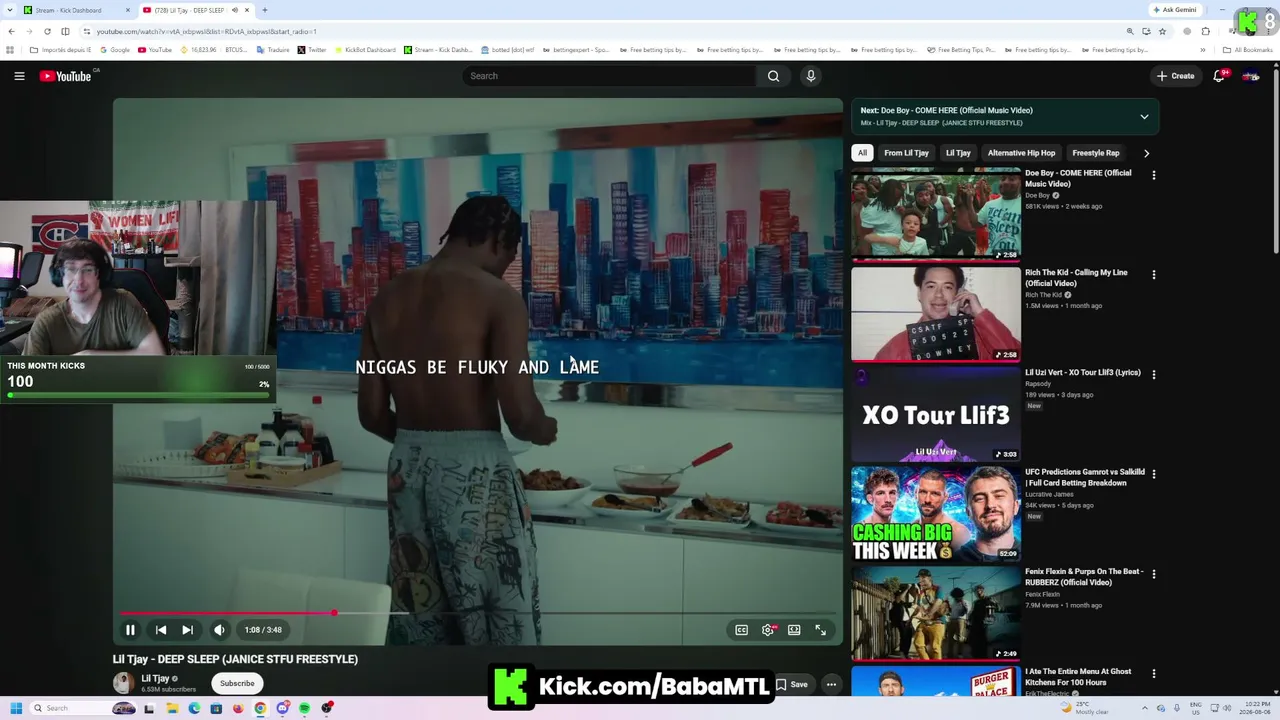
Task: Click the browser address bar URL
Action: click(206, 31)
